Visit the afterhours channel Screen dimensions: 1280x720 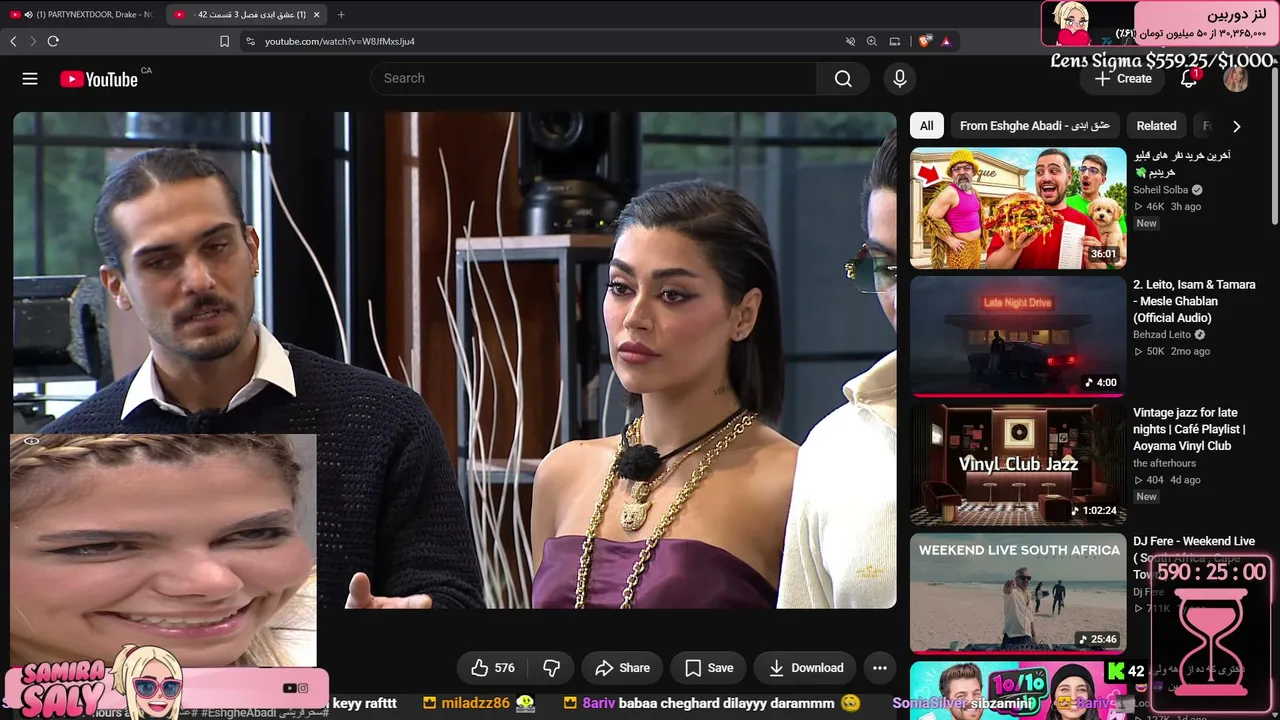(1164, 463)
